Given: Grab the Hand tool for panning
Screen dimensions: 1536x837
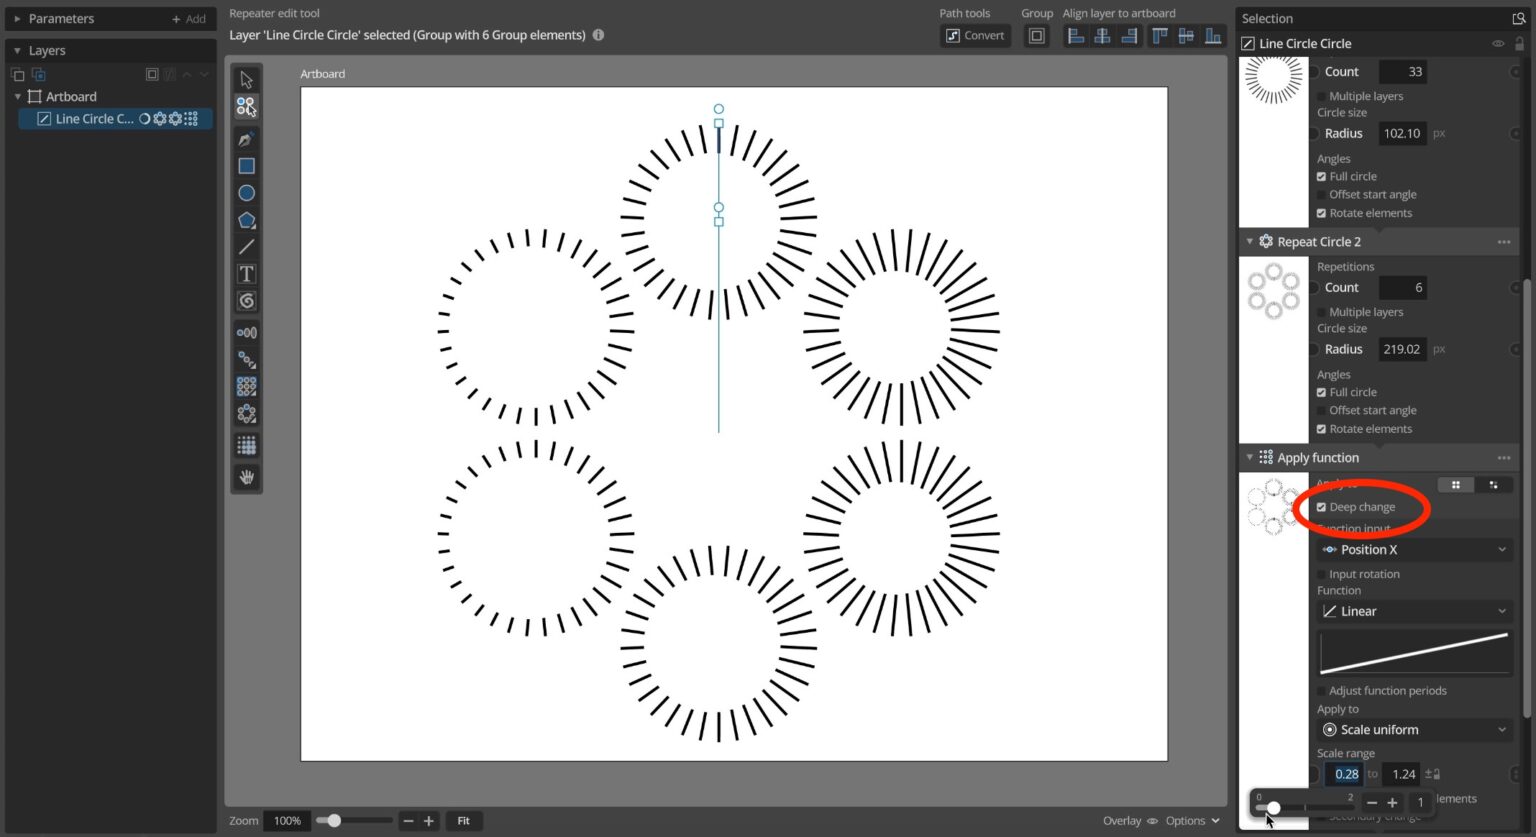Looking at the screenshot, I should tap(247, 477).
